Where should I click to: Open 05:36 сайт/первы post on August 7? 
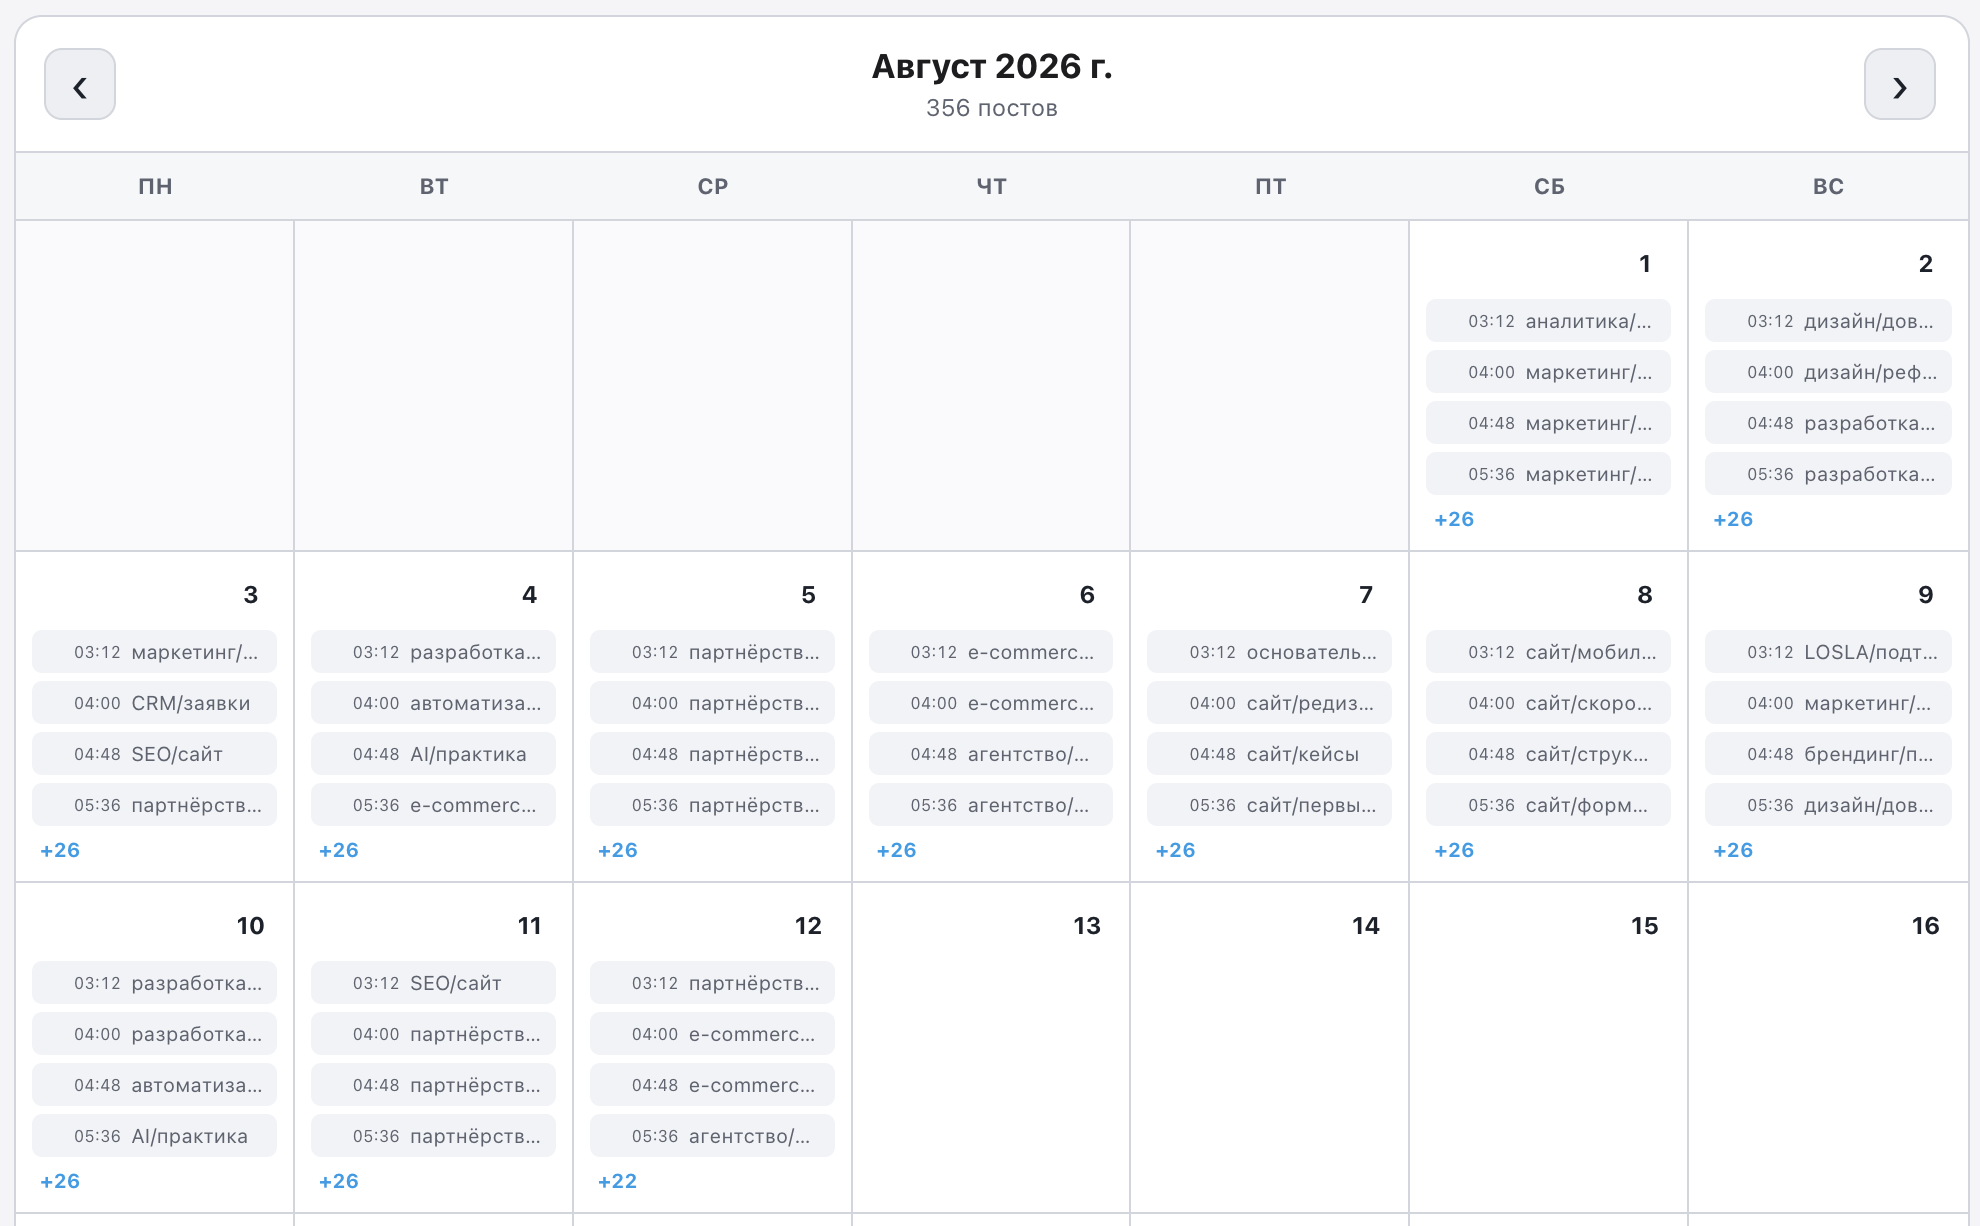(1269, 805)
